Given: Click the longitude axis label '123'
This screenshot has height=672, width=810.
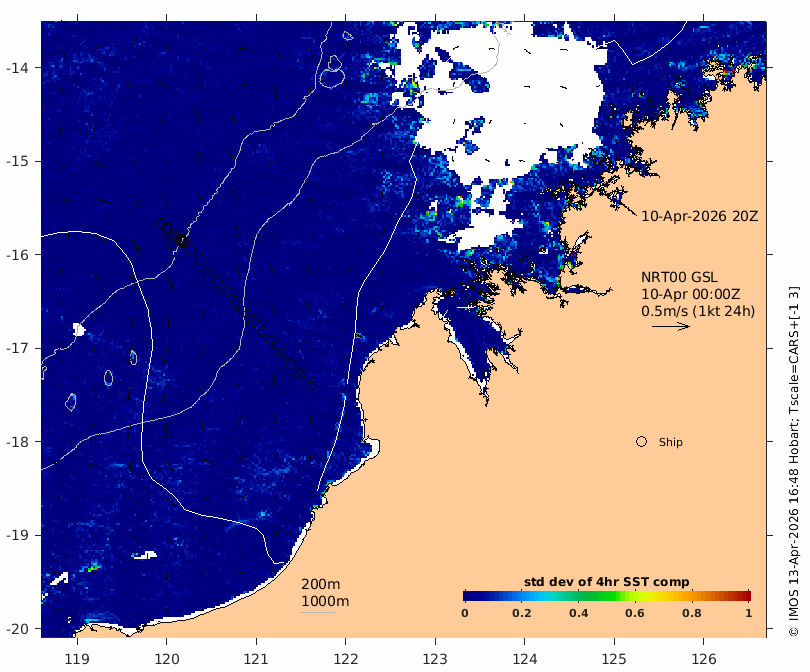Looking at the screenshot, I should click(435, 659).
